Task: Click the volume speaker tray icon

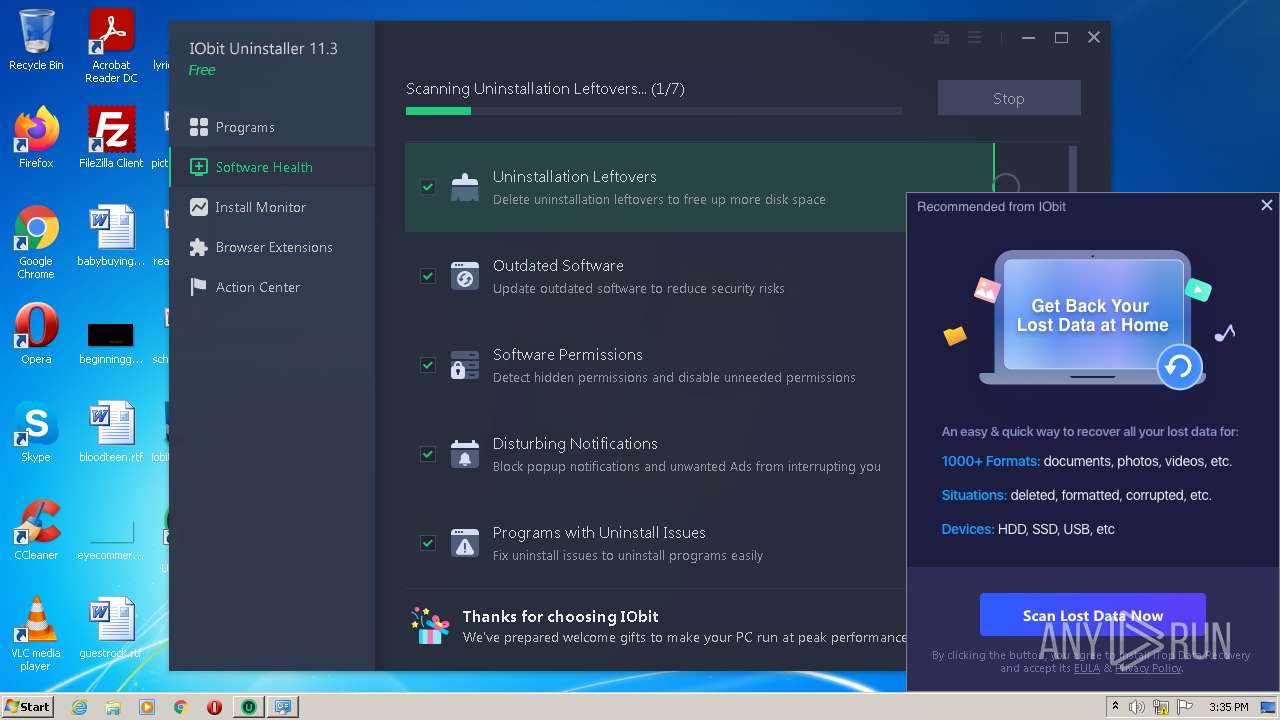Action: [1137, 707]
